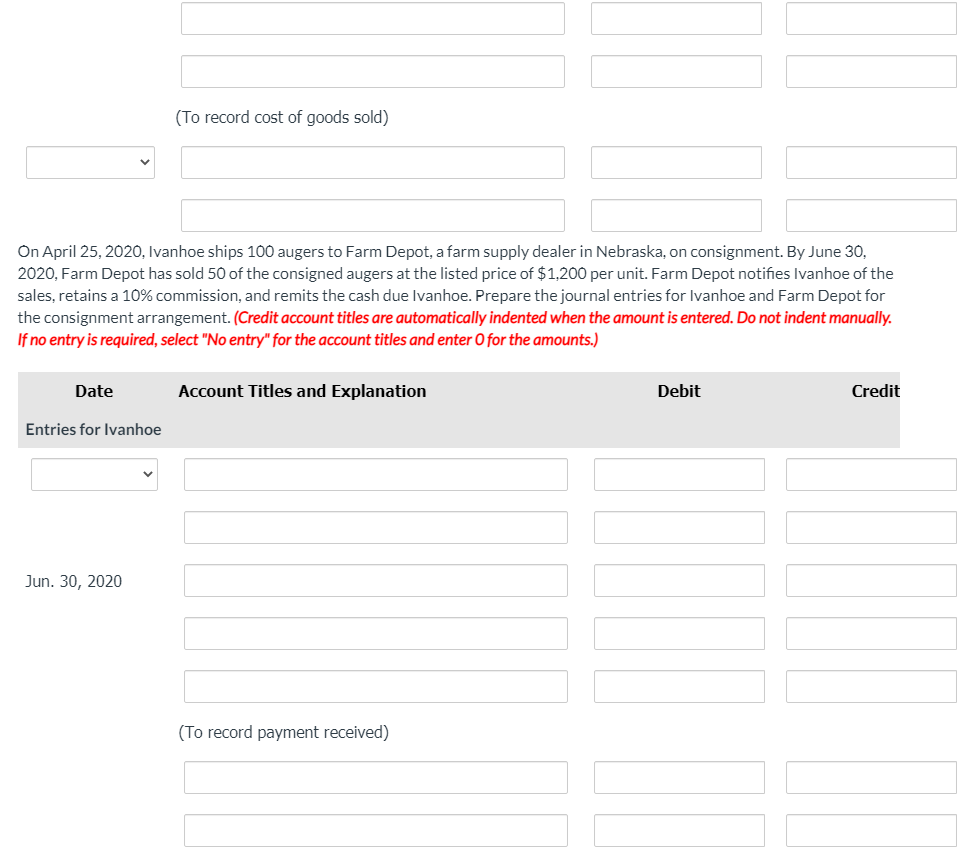Select debit field just above '(To record cost of goods sold)'

pyautogui.click(x=676, y=71)
